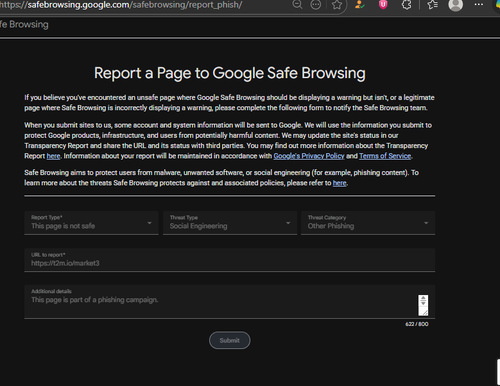500x386 pixels.
Task: Add this page to favorites with star icon
Action: tap(337, 5)
